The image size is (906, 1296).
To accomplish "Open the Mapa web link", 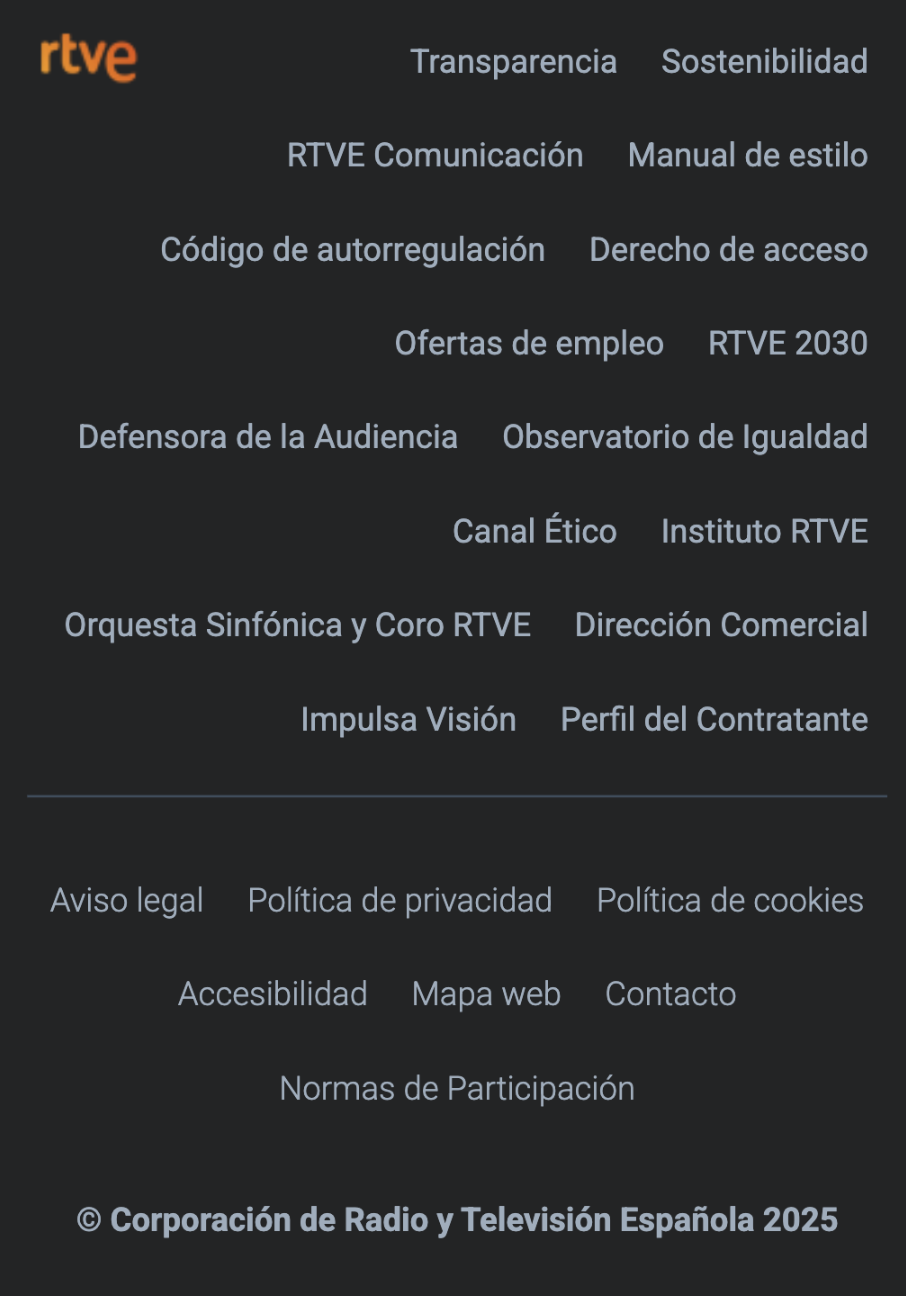I will [x=486, y=995].
